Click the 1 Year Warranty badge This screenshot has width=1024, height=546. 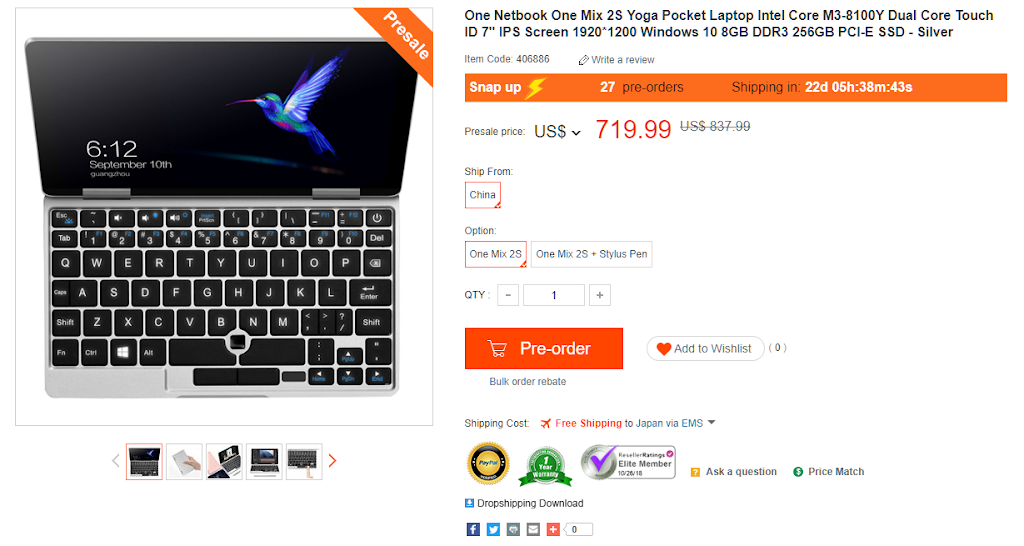(545, 466)
